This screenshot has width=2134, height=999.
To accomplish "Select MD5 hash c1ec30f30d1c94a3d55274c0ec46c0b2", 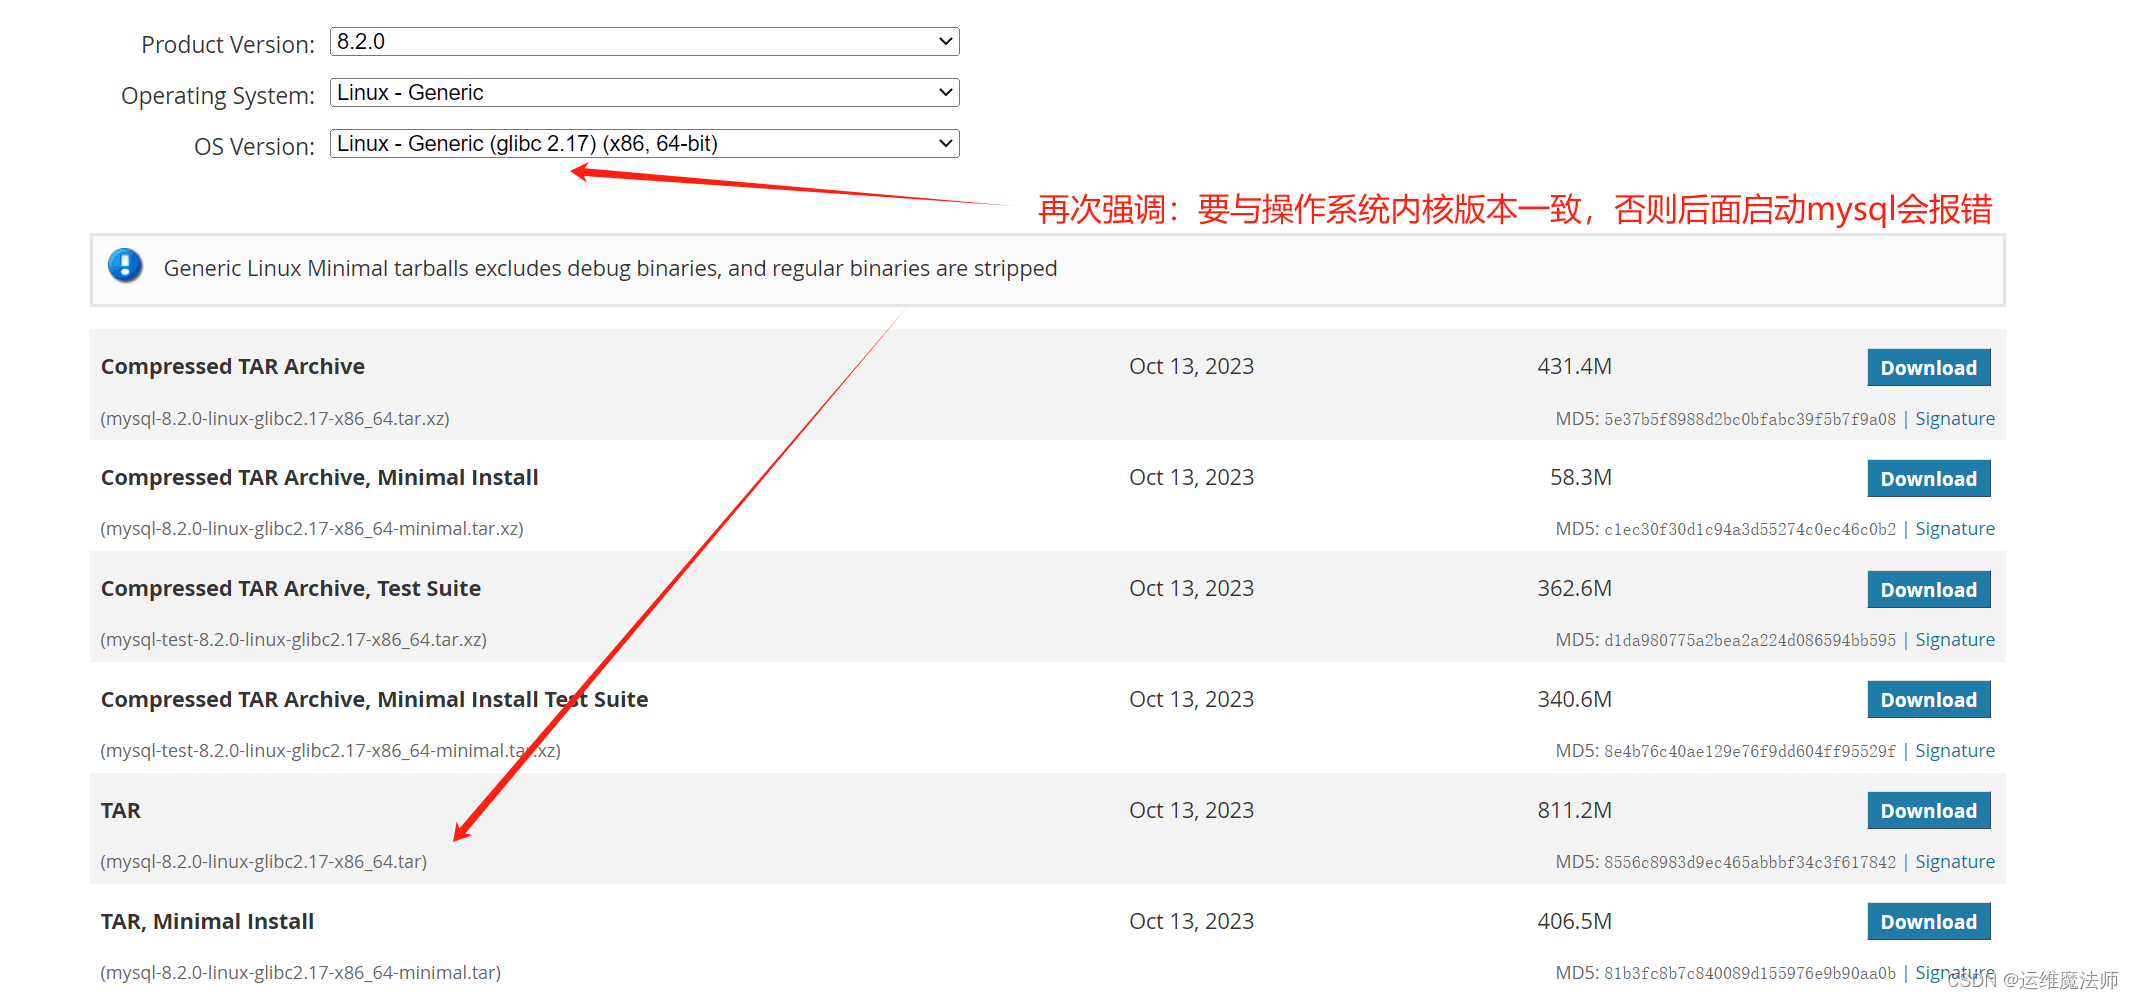I will coord(1750,530).
